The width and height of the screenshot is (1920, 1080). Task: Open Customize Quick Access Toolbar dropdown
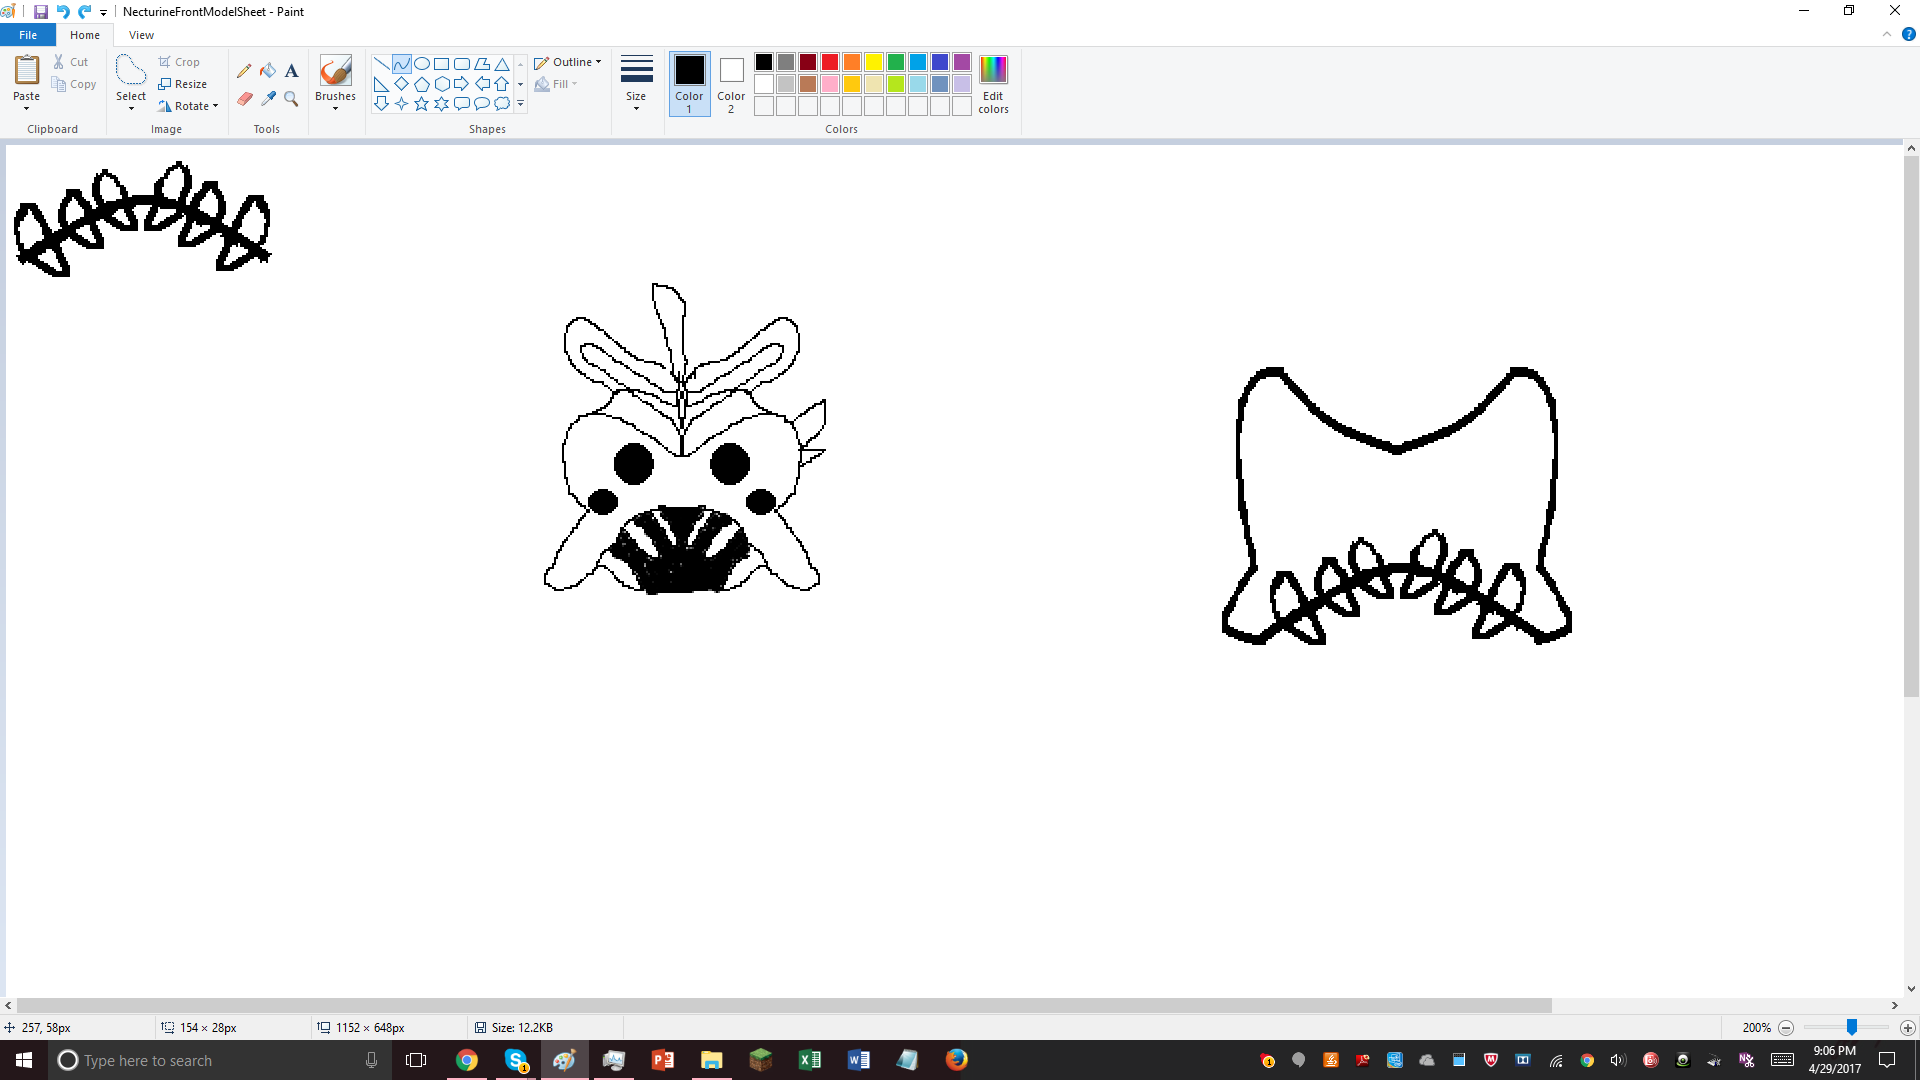coord(103,13)
